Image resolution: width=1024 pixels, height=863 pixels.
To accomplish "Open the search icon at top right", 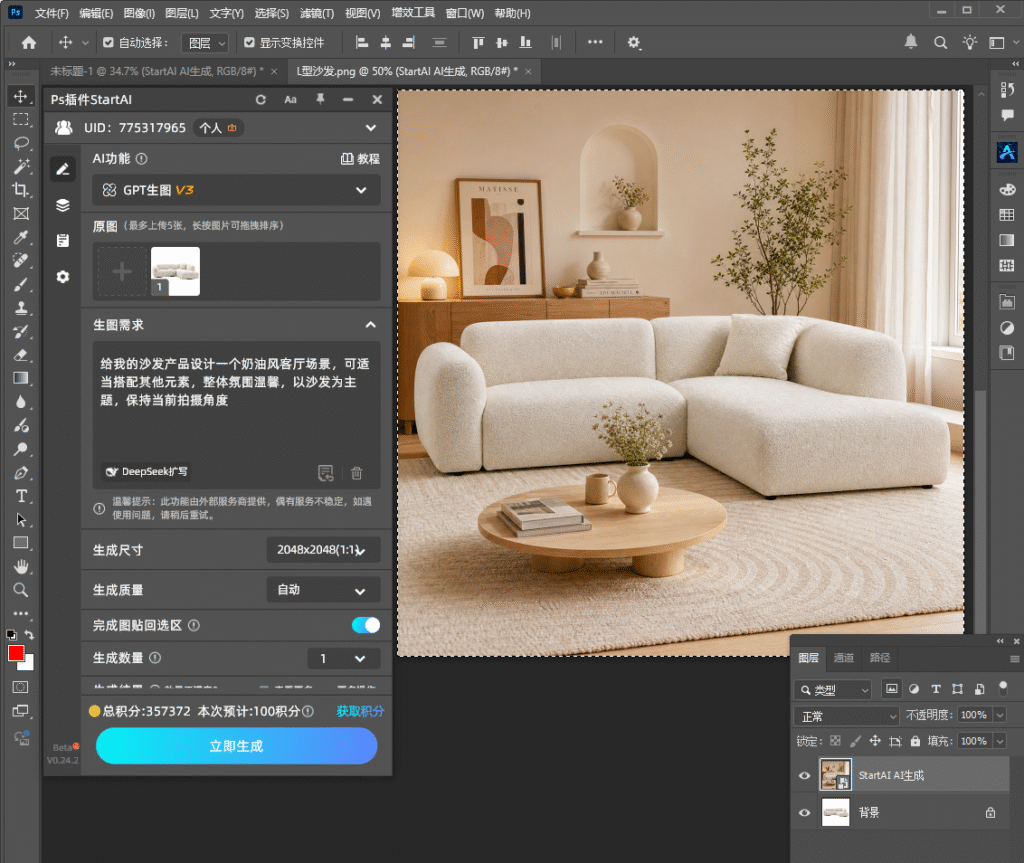I will pyautogui.click(x=940, y=42).
